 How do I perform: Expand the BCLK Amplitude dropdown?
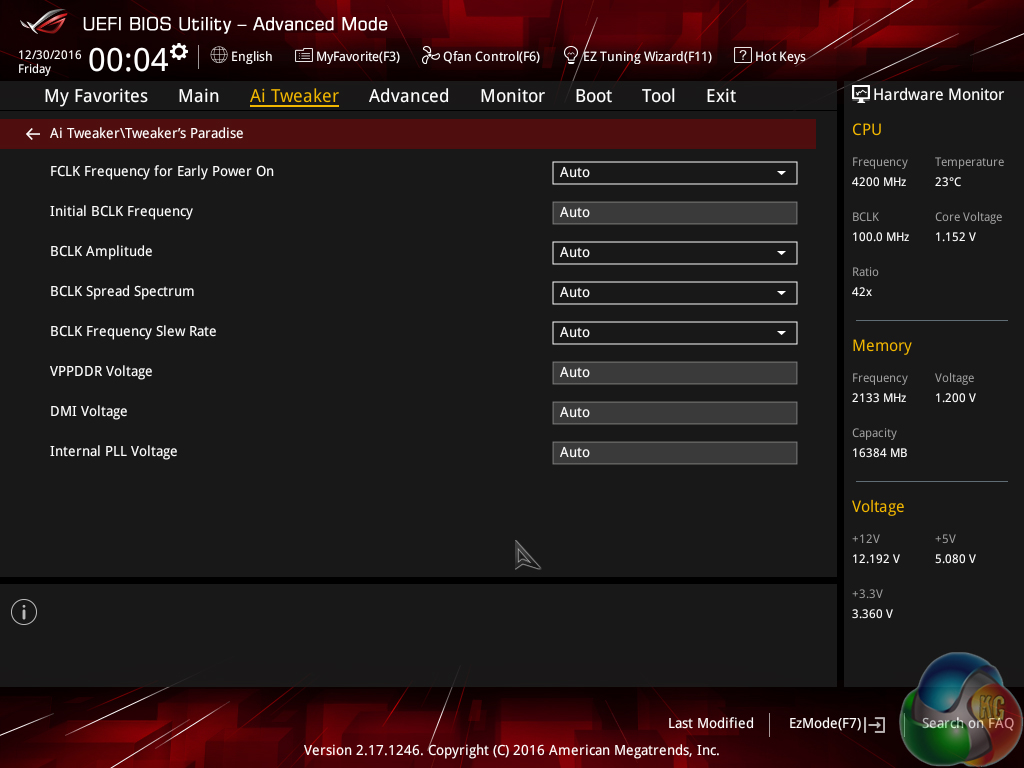click(x=674, y=253)
